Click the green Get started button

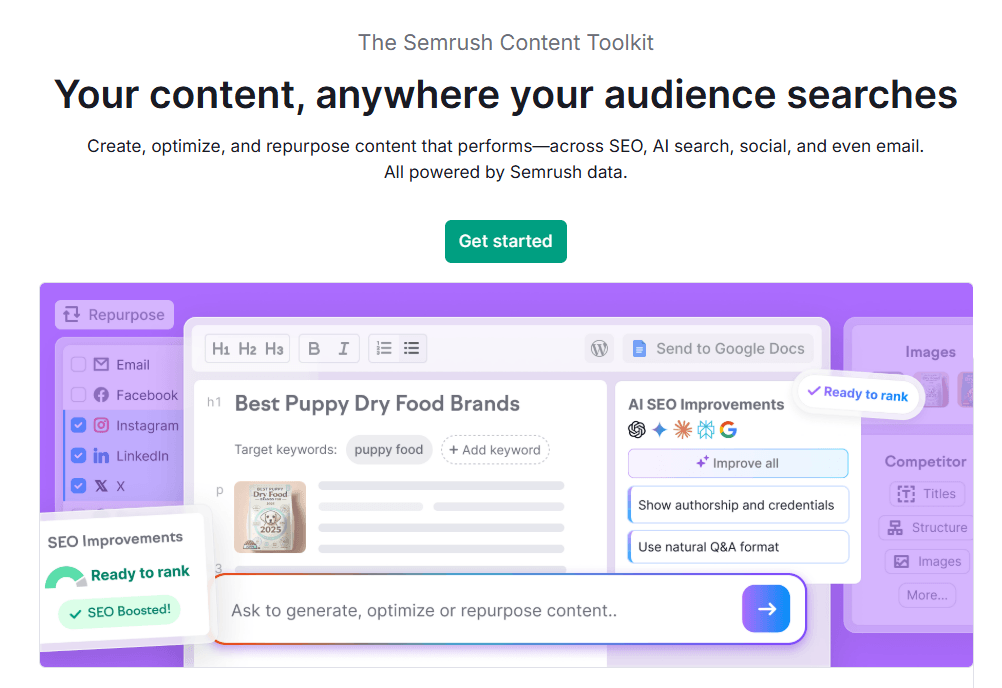(x=505, y=241)
